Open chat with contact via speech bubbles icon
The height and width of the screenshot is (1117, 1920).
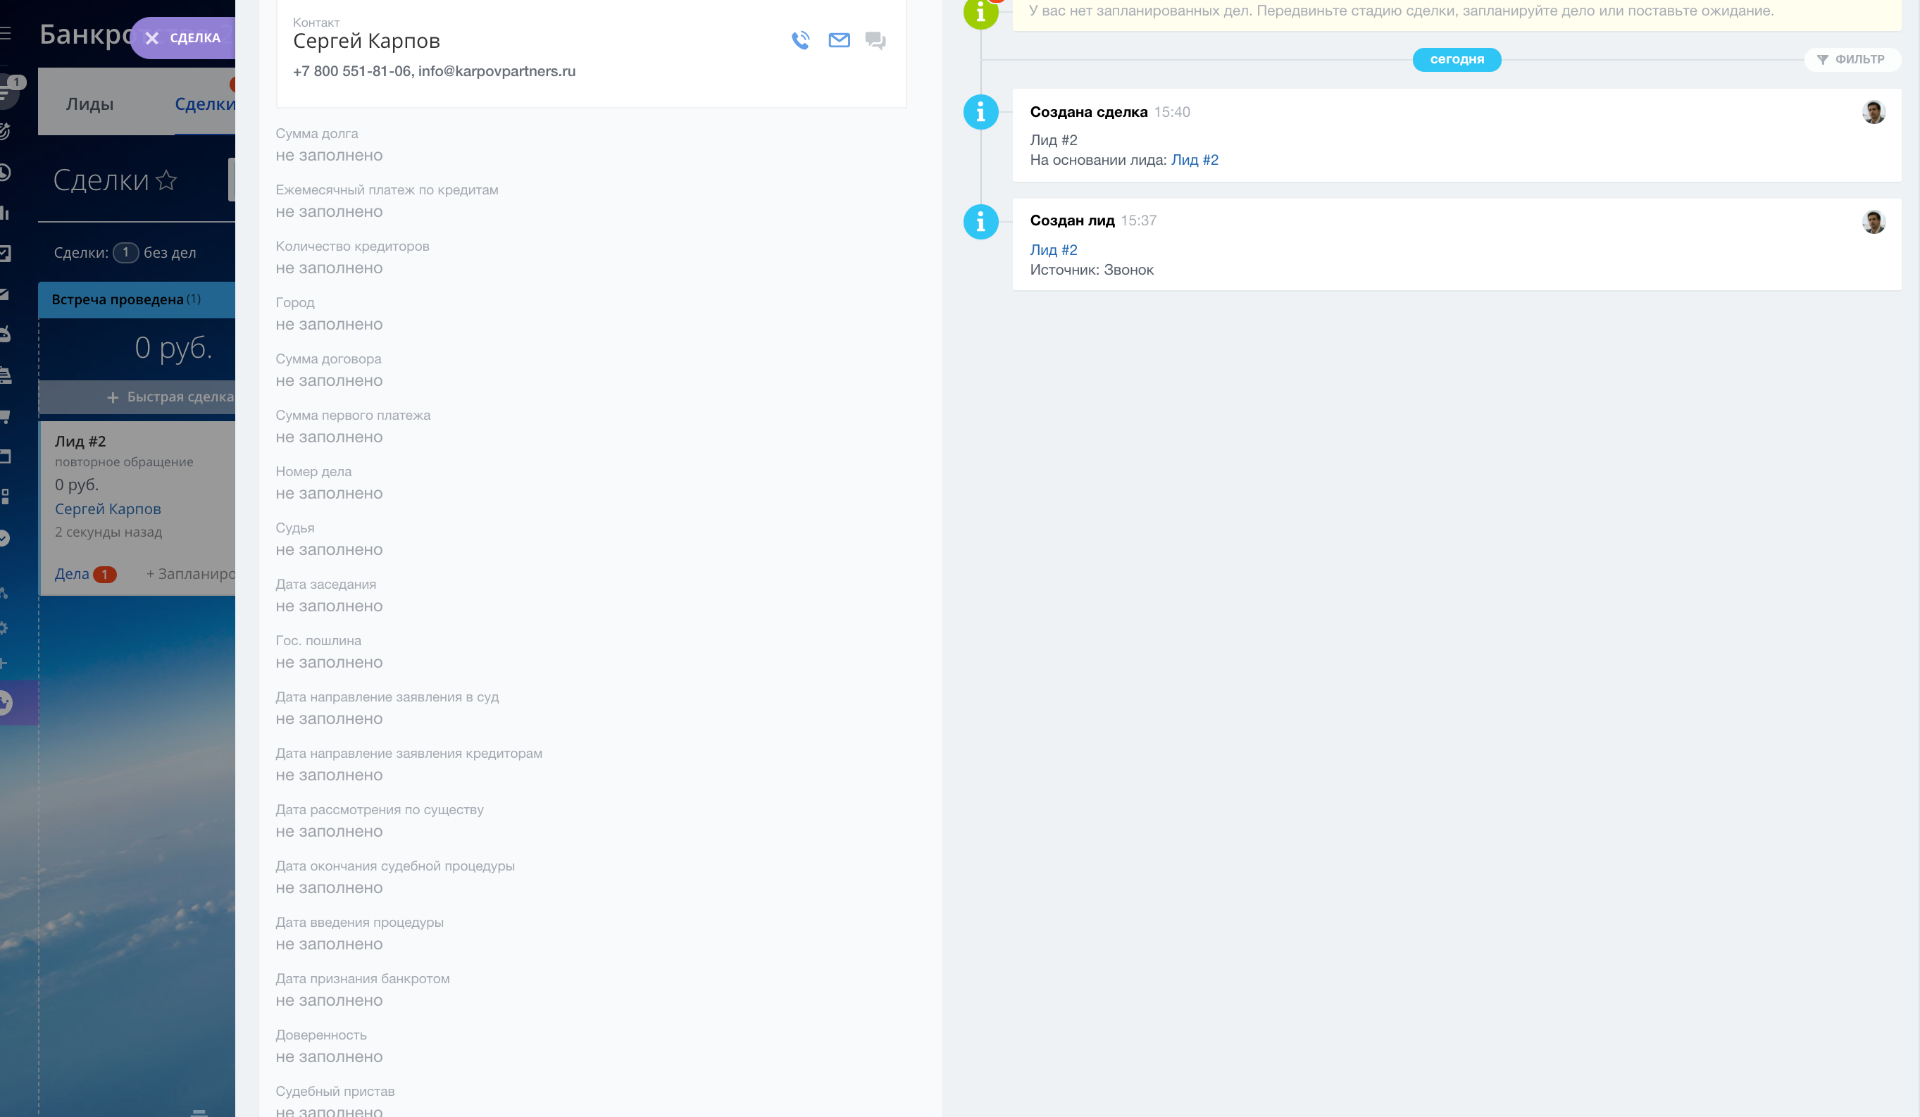(875, 41)
